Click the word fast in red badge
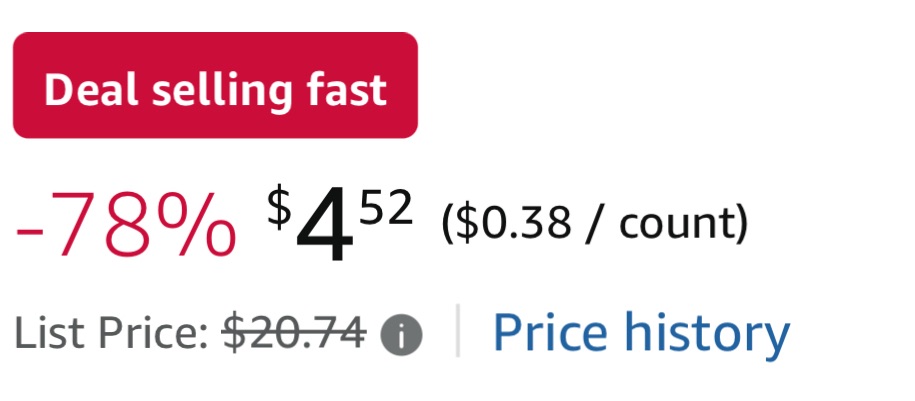Viewport: 915px width, 401px height. pos(346,91)
